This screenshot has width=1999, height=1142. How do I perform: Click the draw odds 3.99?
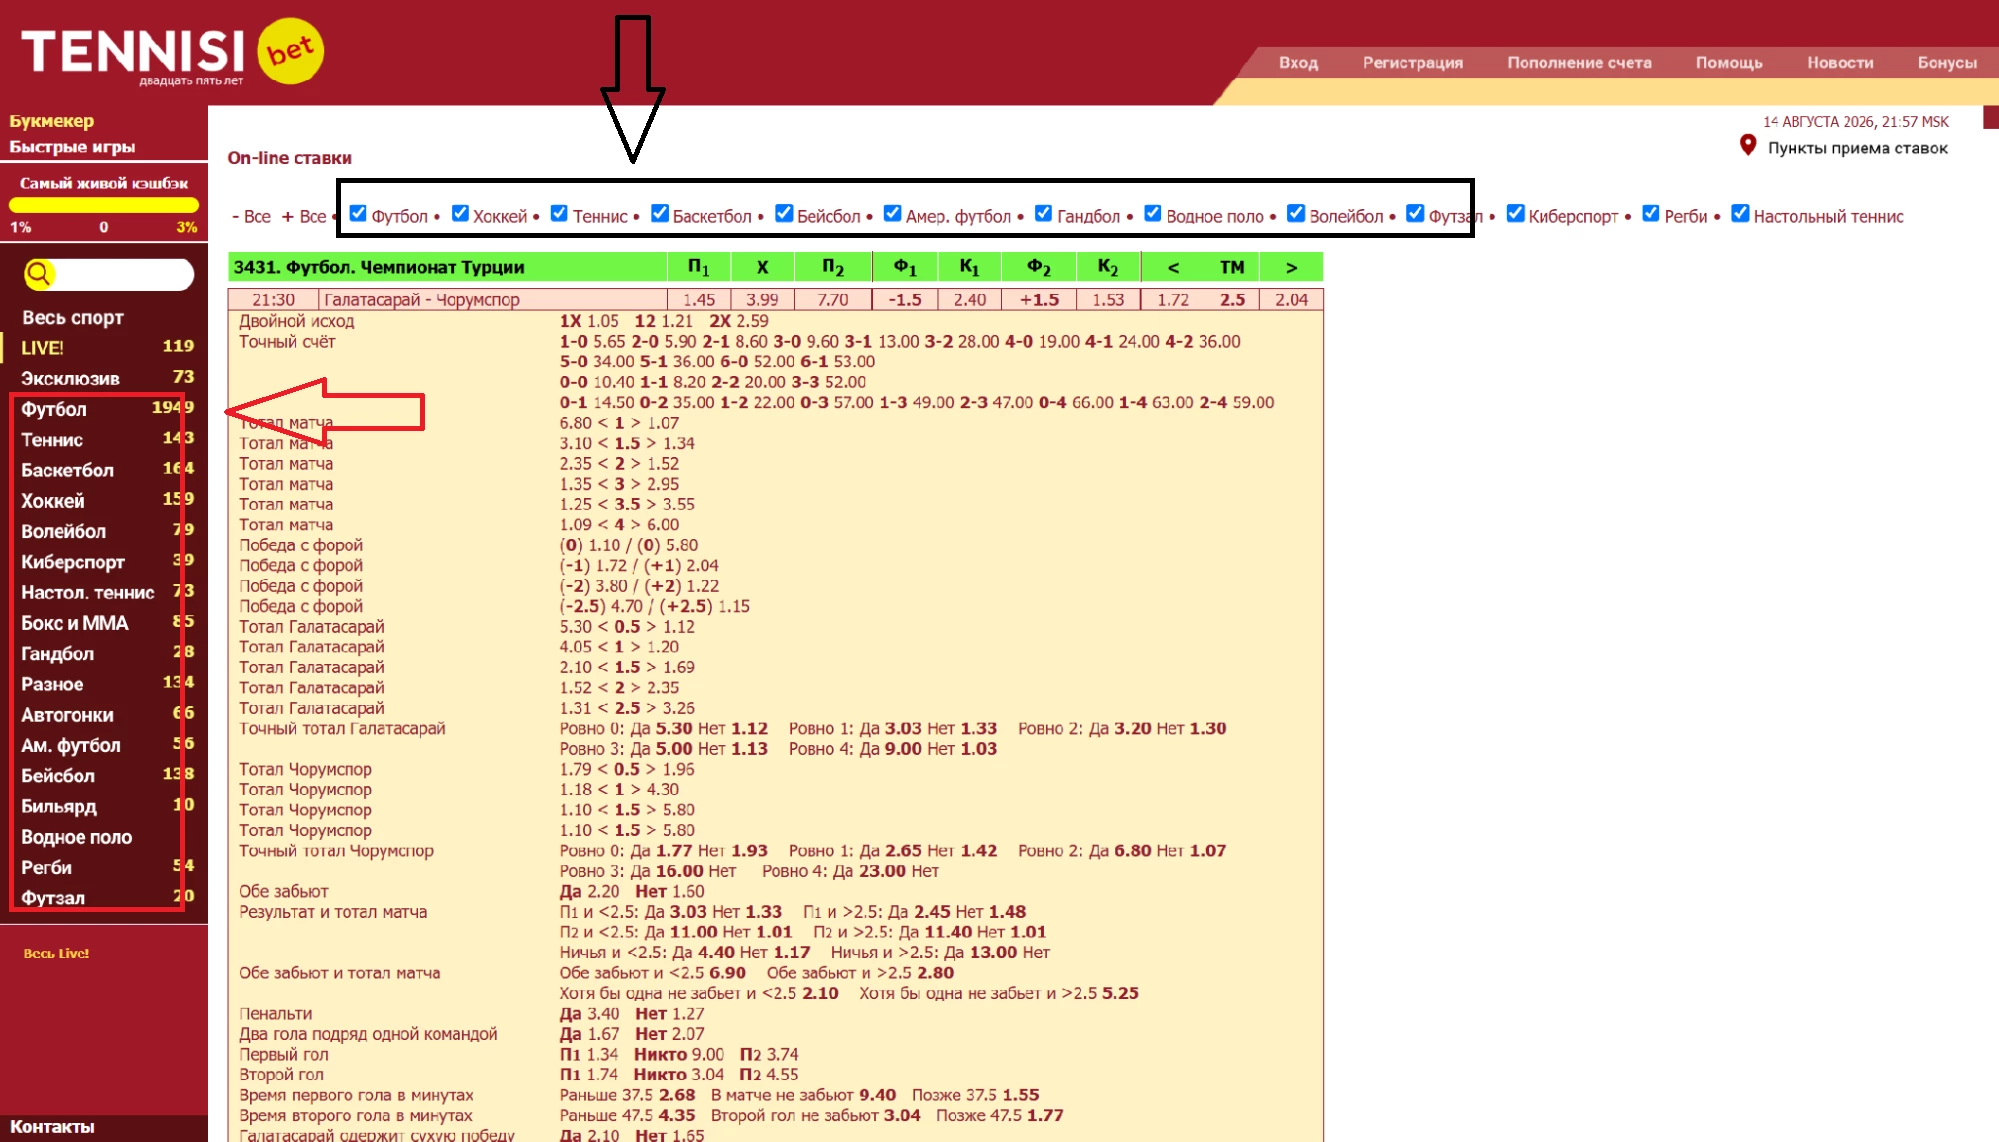[762, 300]
